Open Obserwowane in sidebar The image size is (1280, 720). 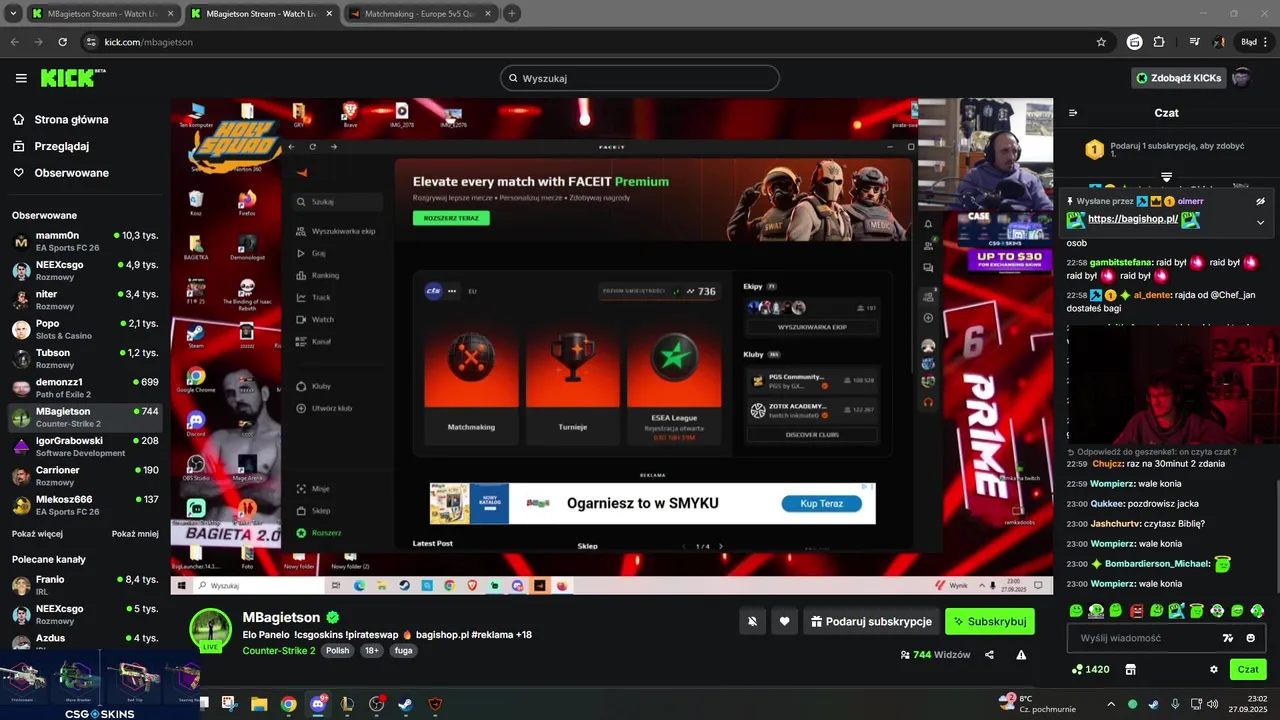(61, 173)
